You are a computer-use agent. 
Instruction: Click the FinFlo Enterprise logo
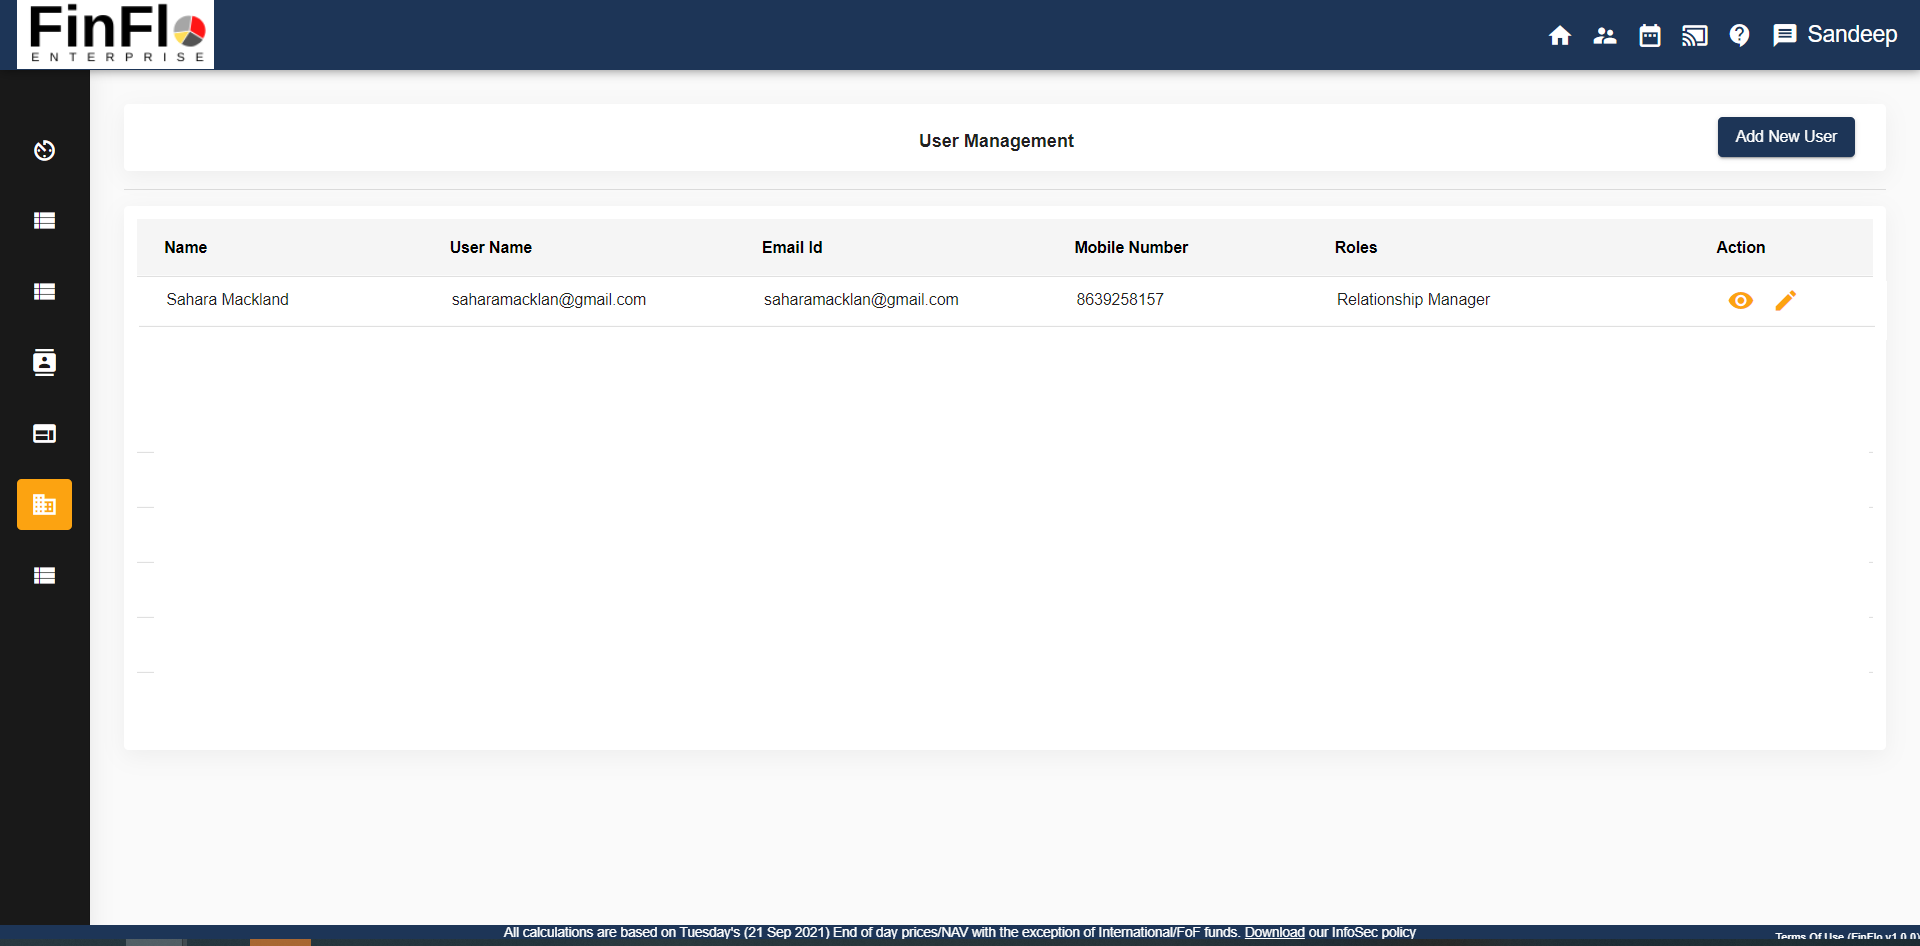[116, 34]
